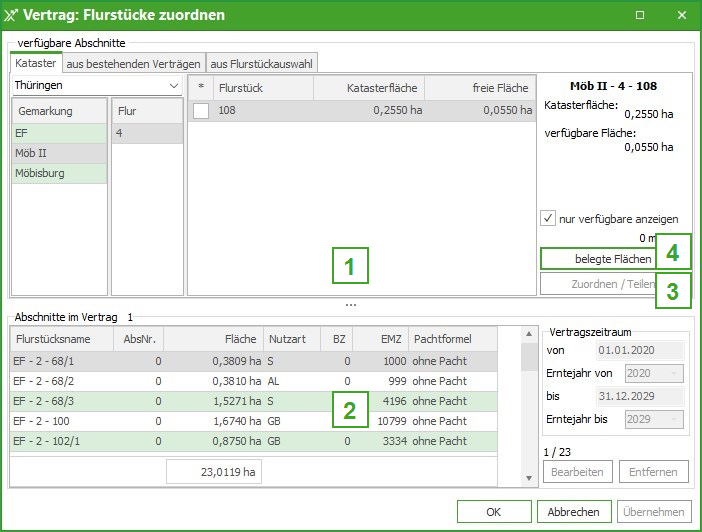The width and height of the screenshot is (702, 532).
Task: Switch to 'aus bestehenden Verträgen' tab
Action: pyautogui.click(x=133, y=62)
